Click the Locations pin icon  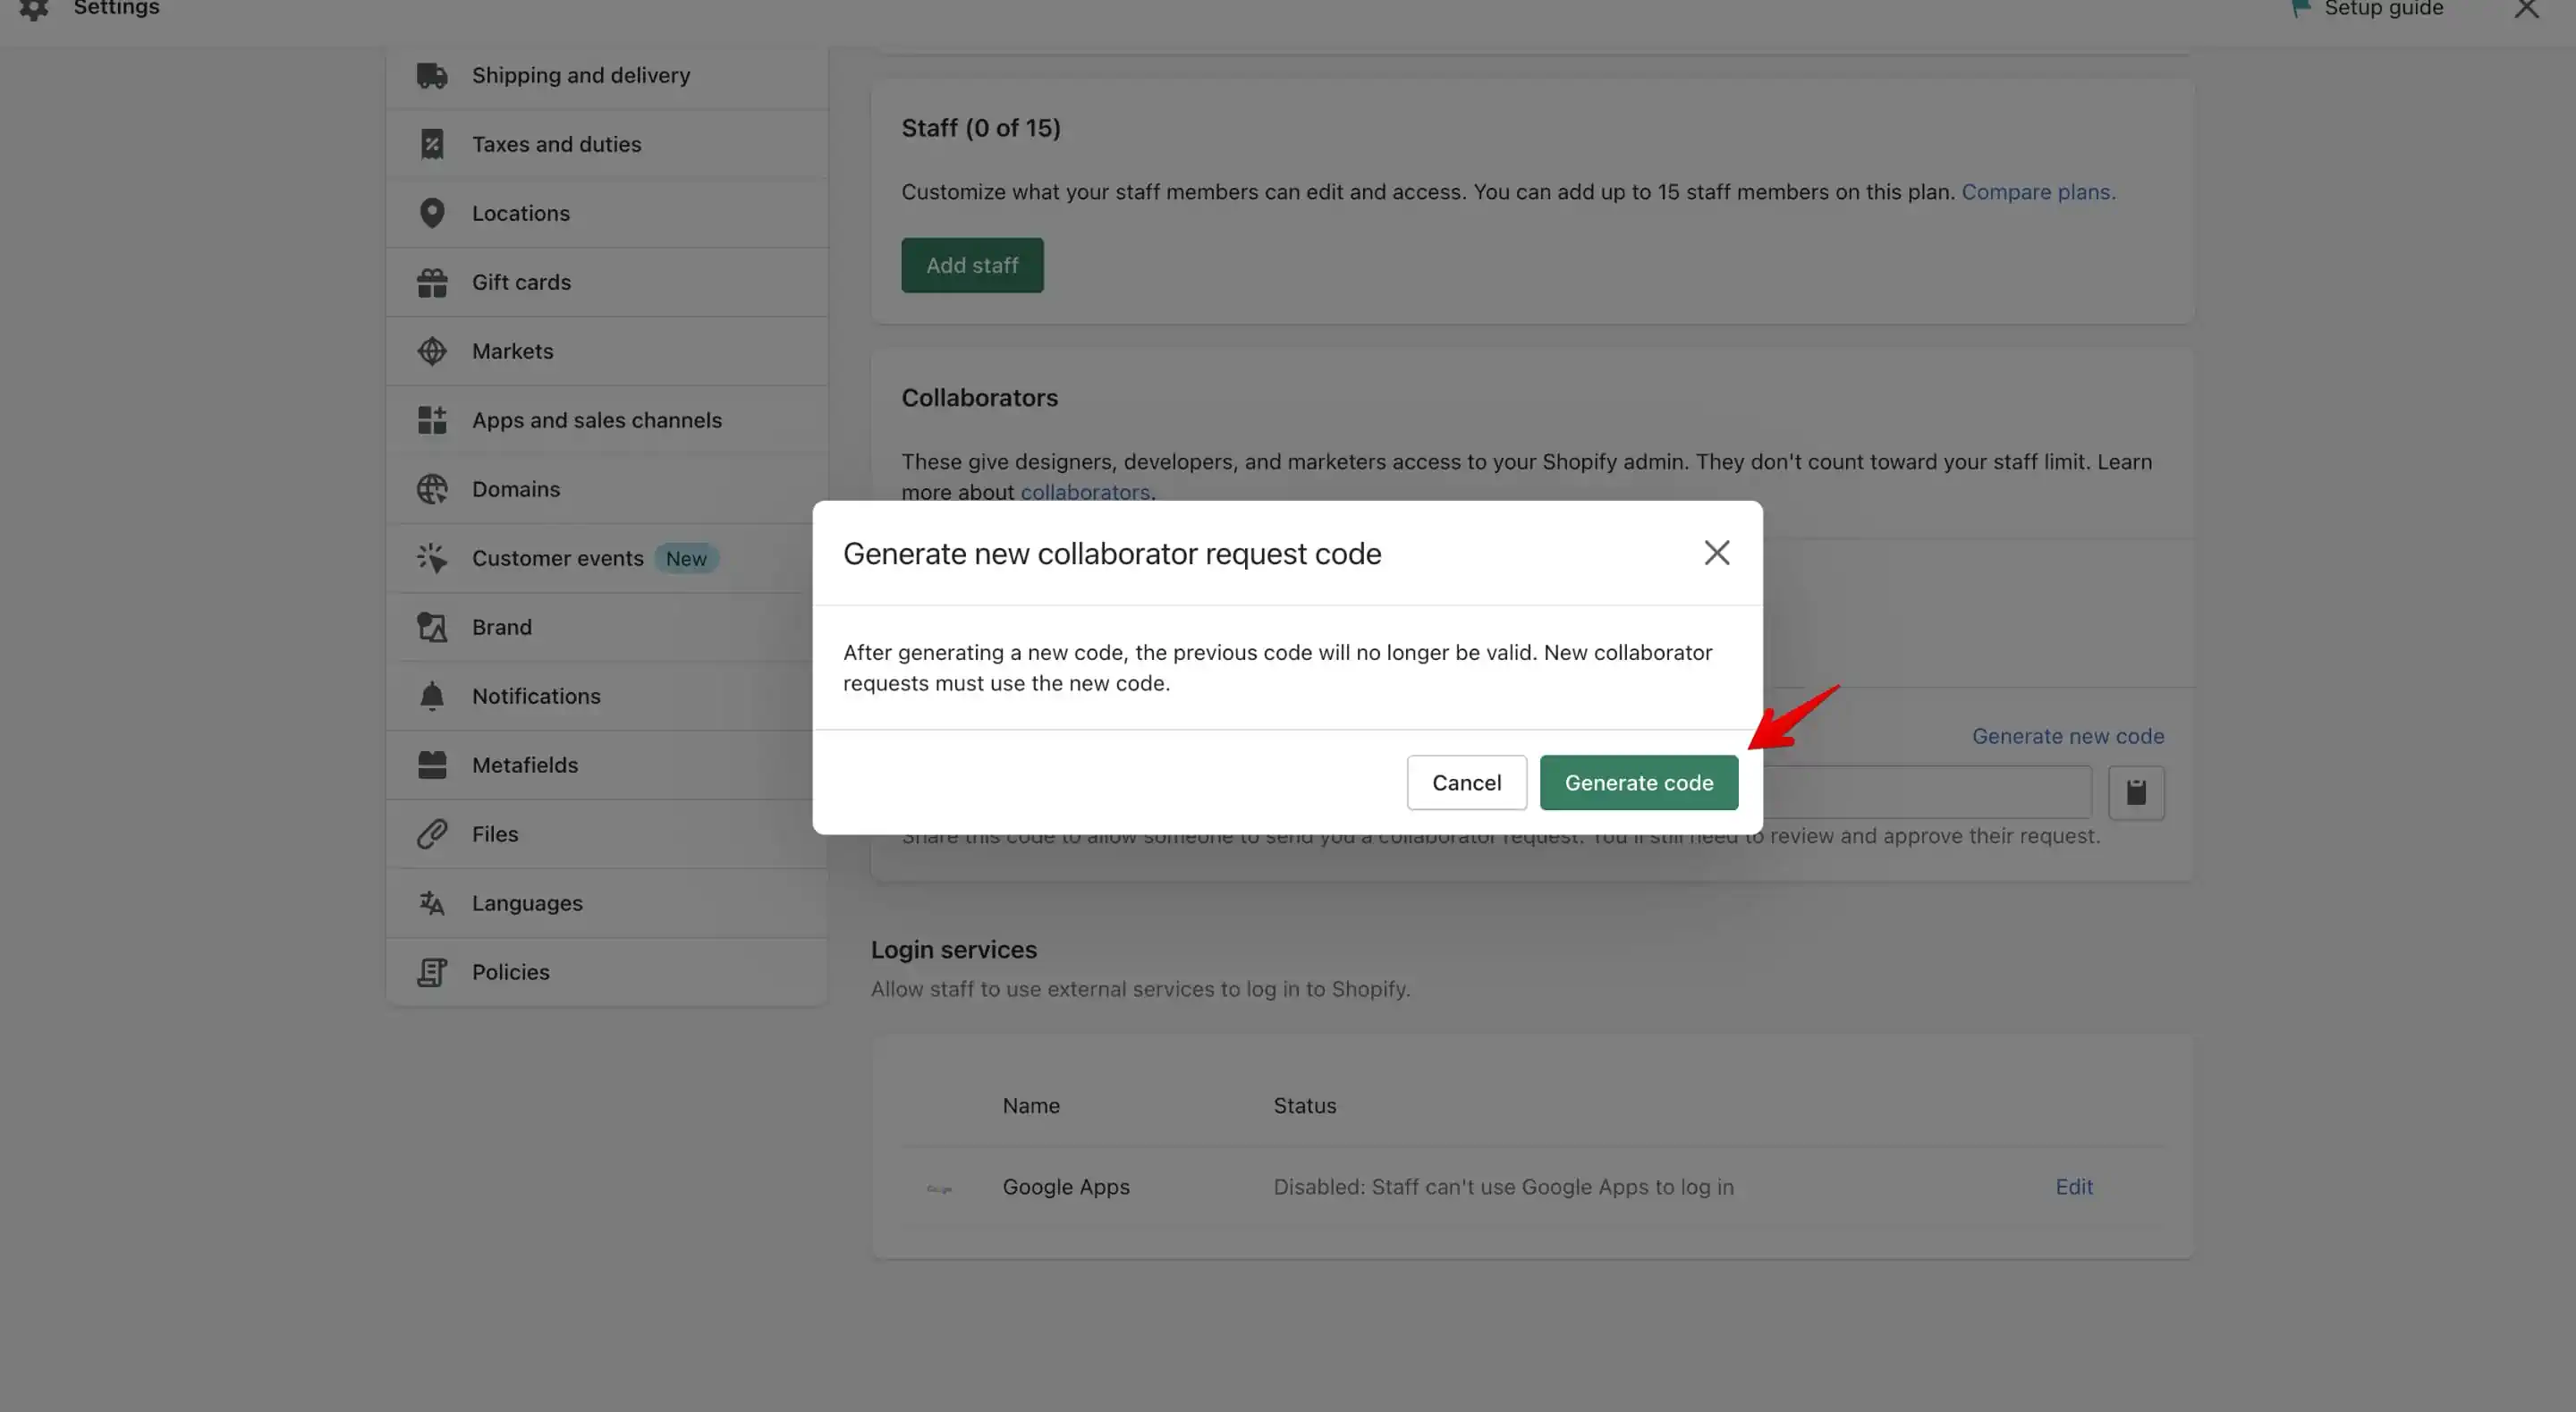pyautogui.click(x=432, y=213)
